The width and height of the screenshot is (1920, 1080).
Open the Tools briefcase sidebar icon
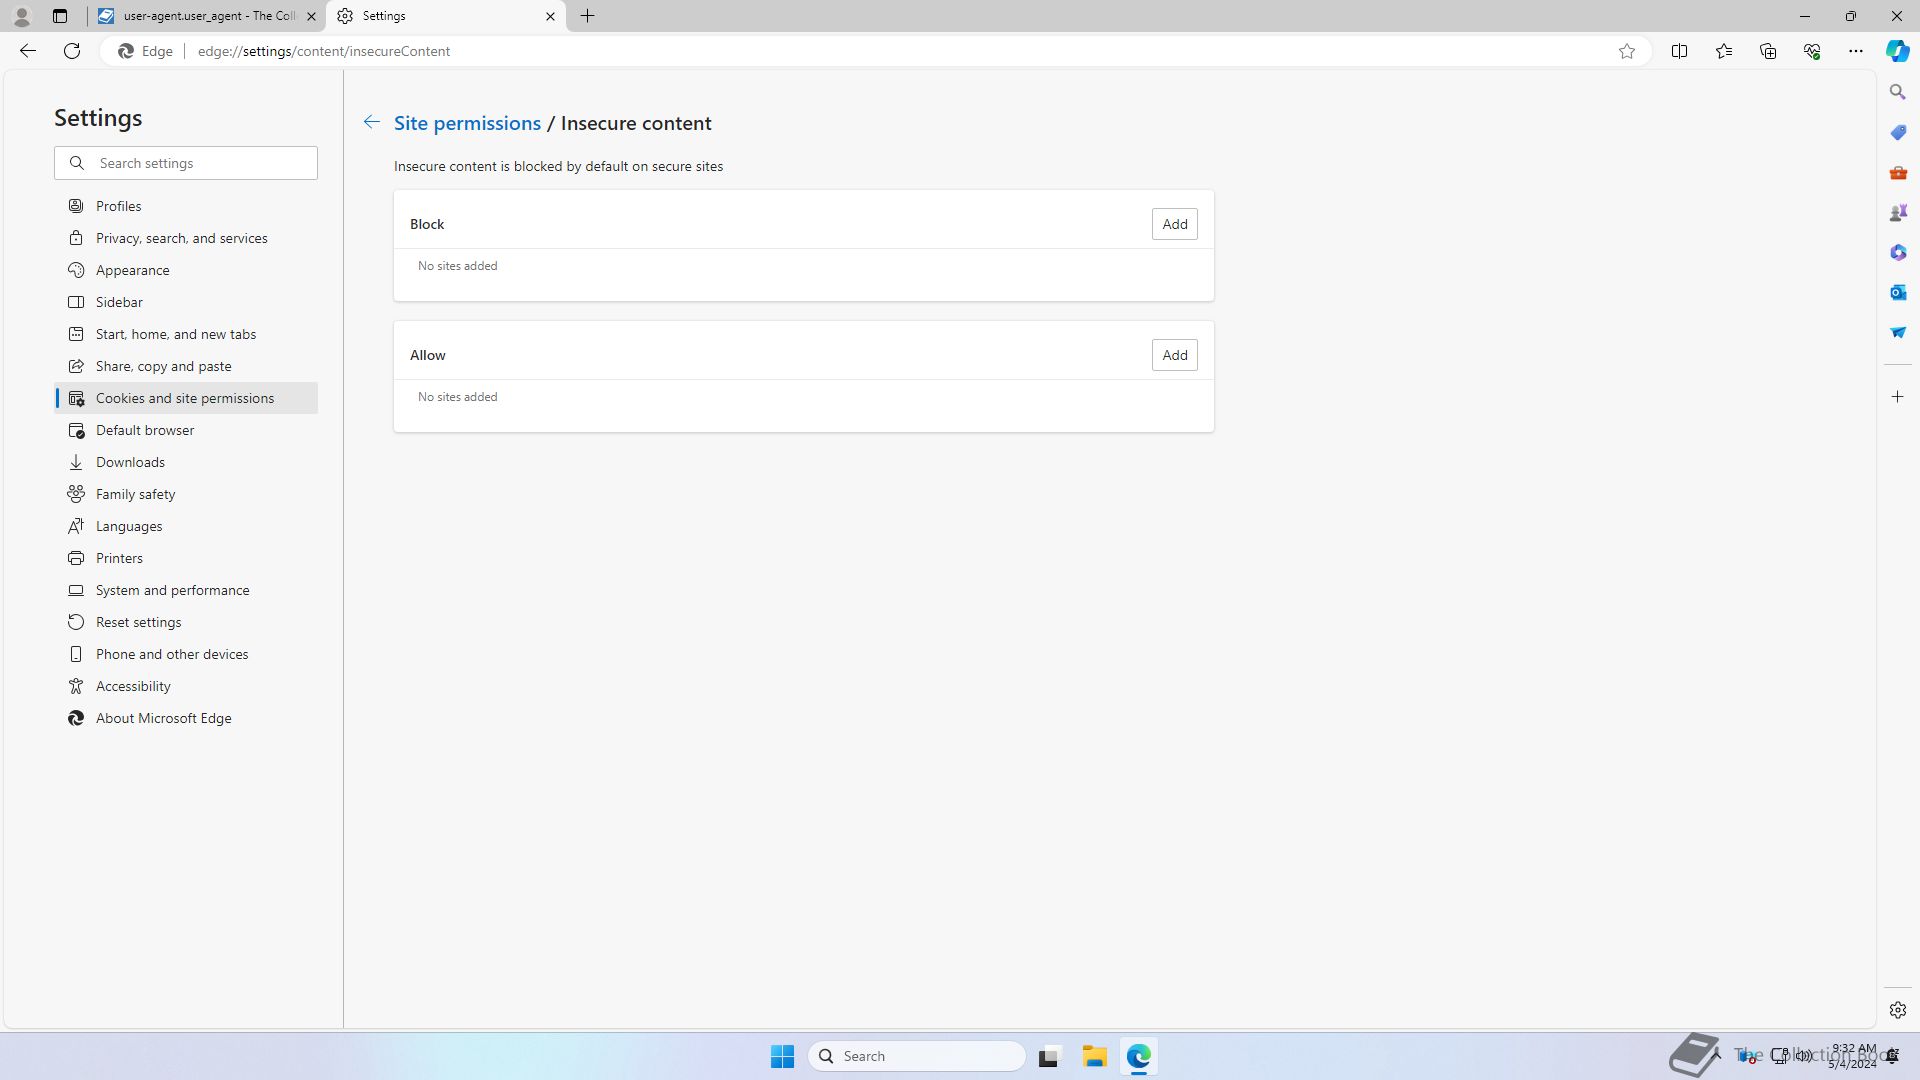[x=1897, y=172]
